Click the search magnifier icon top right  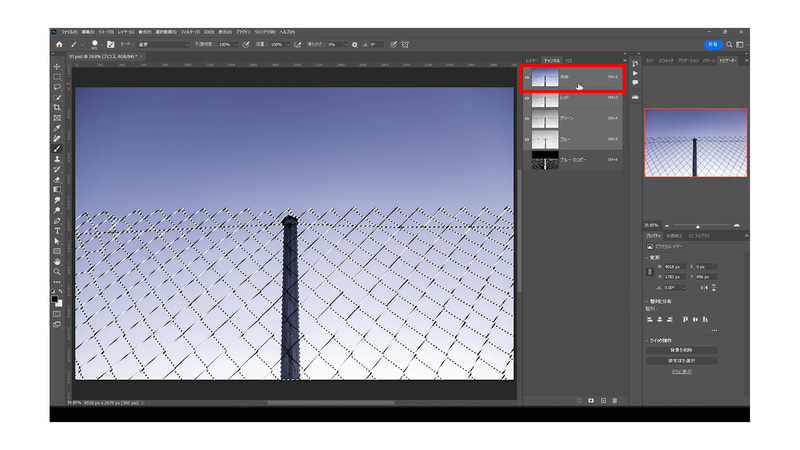pyautogui.click(x=729, y=44)
